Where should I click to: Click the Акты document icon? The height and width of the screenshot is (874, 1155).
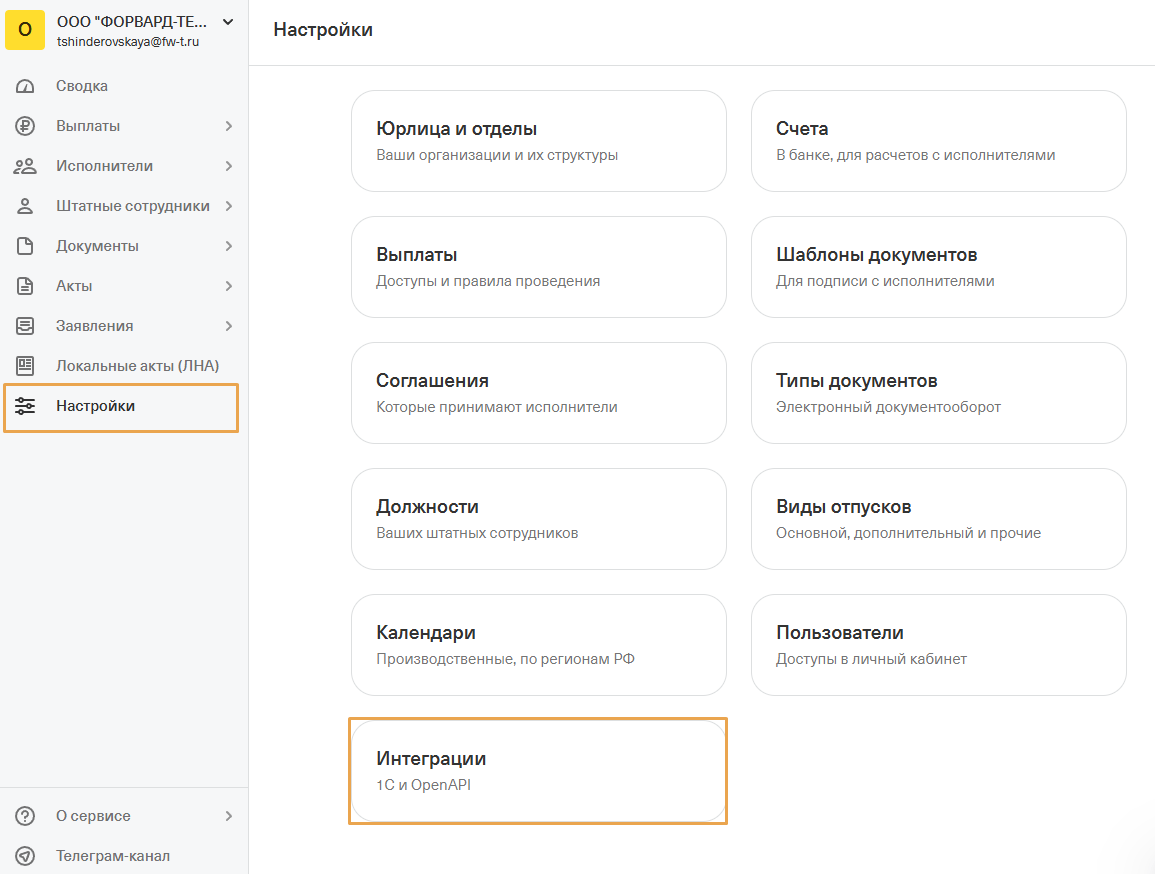[x=25, y=286]
